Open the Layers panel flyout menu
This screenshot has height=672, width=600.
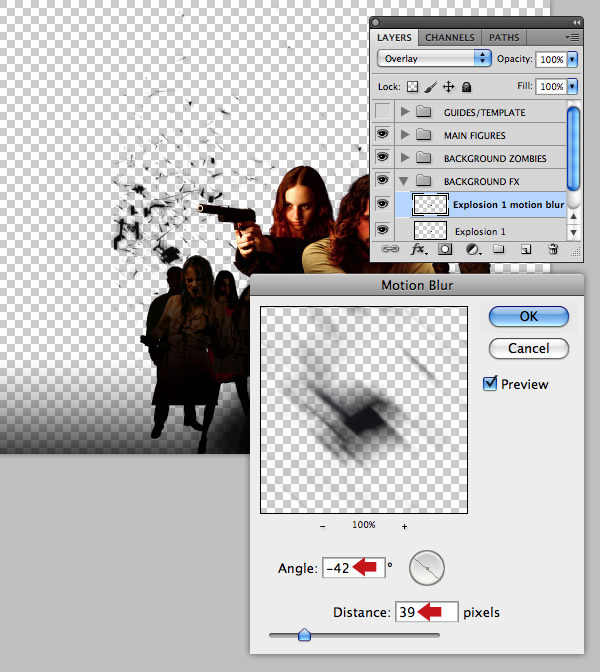(573, 38)
